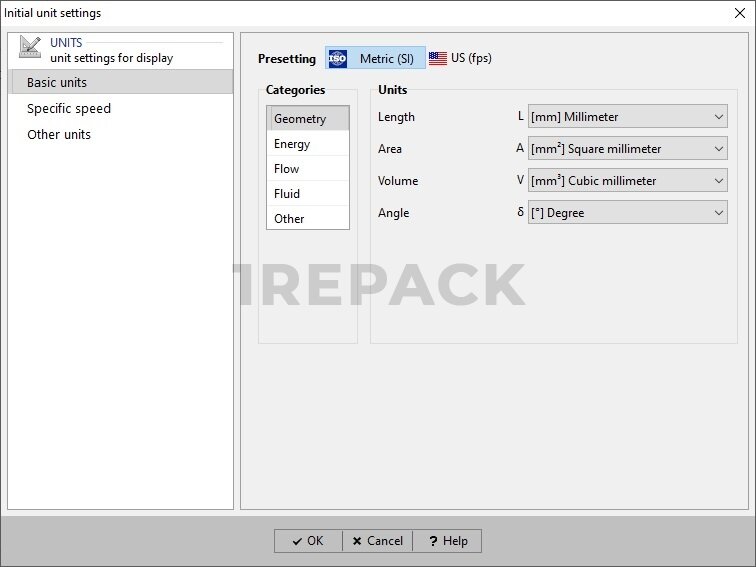Screen dimensions: 756x567
Task: Open the Volume unit combo box
Action: coord(627,181)
